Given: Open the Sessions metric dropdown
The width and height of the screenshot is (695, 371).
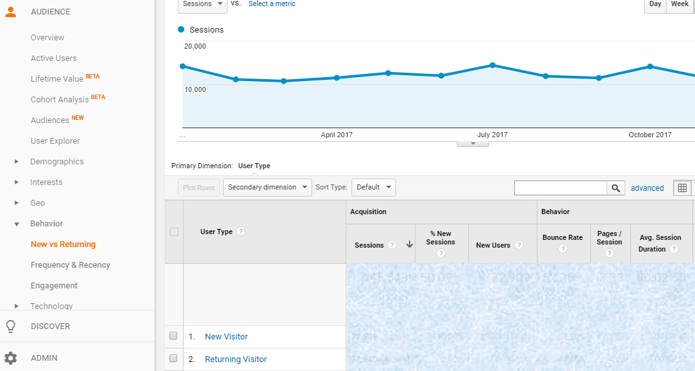Looking at the screenshot, I should coord(203,4).
